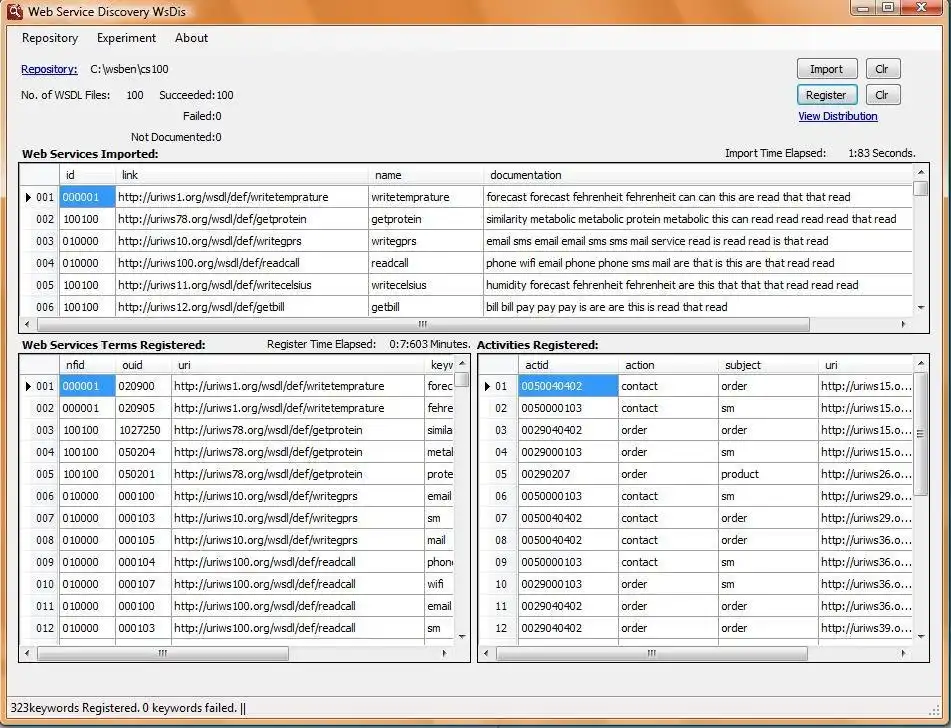This screenshot has height=728, width=951.
Task: Click the terms table vertical scrollbar down arrow
Action: (x=462, y=636)
